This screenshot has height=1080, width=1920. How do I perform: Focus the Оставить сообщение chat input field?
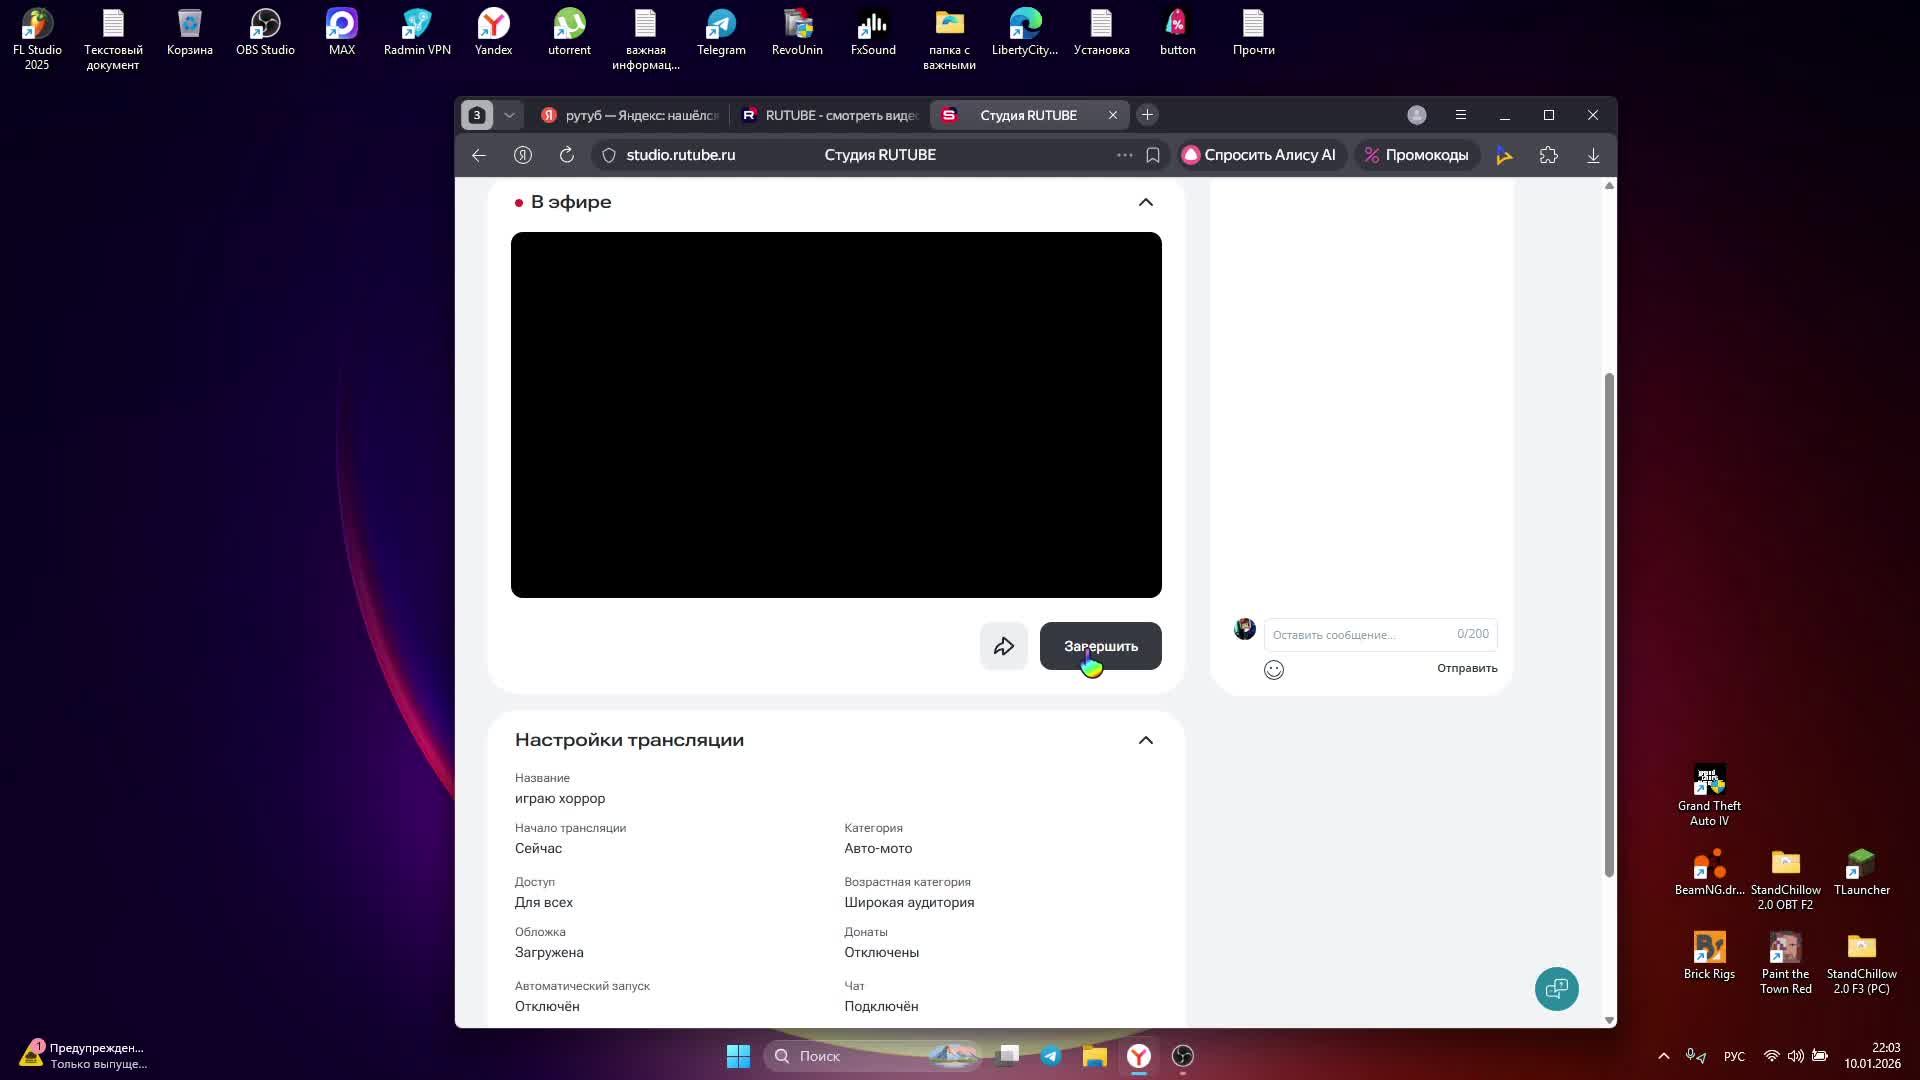pyautogui.click(x=1360, y=635)
